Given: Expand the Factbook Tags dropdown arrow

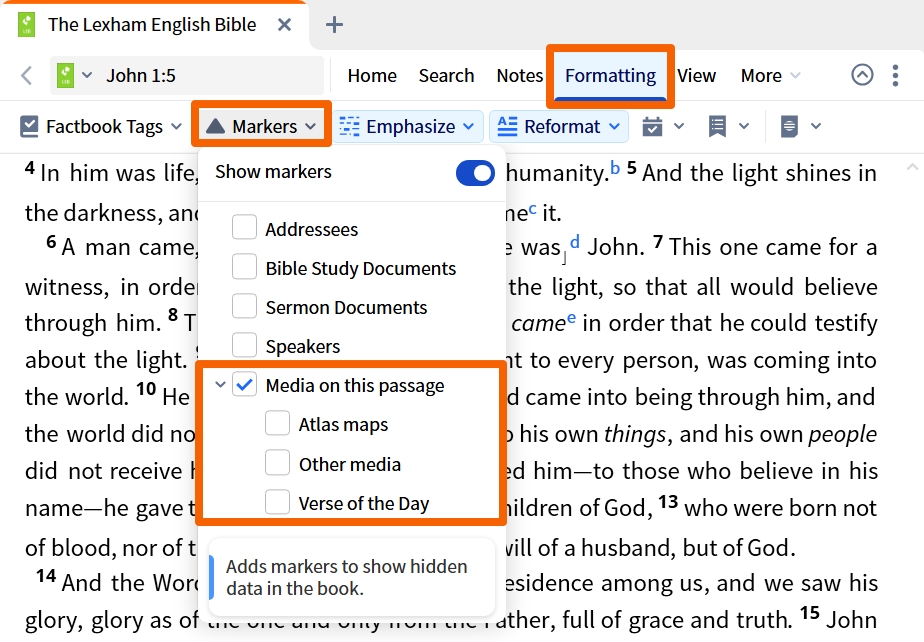Looking at the screenshot, I should (176, 126).
